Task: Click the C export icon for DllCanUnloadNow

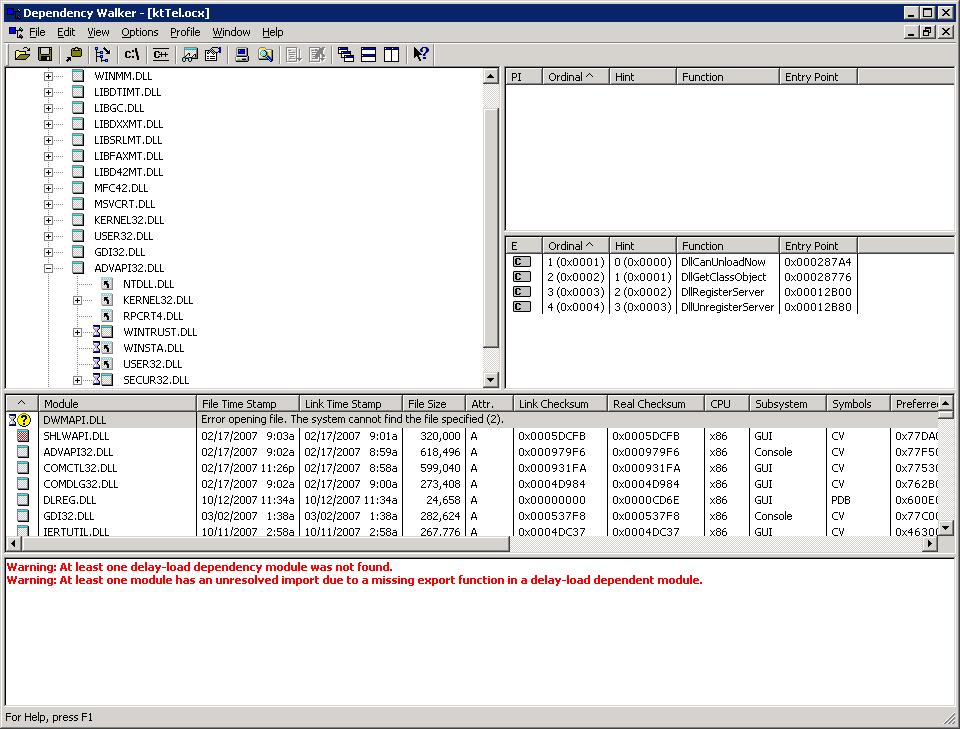Action: (522, 262)
